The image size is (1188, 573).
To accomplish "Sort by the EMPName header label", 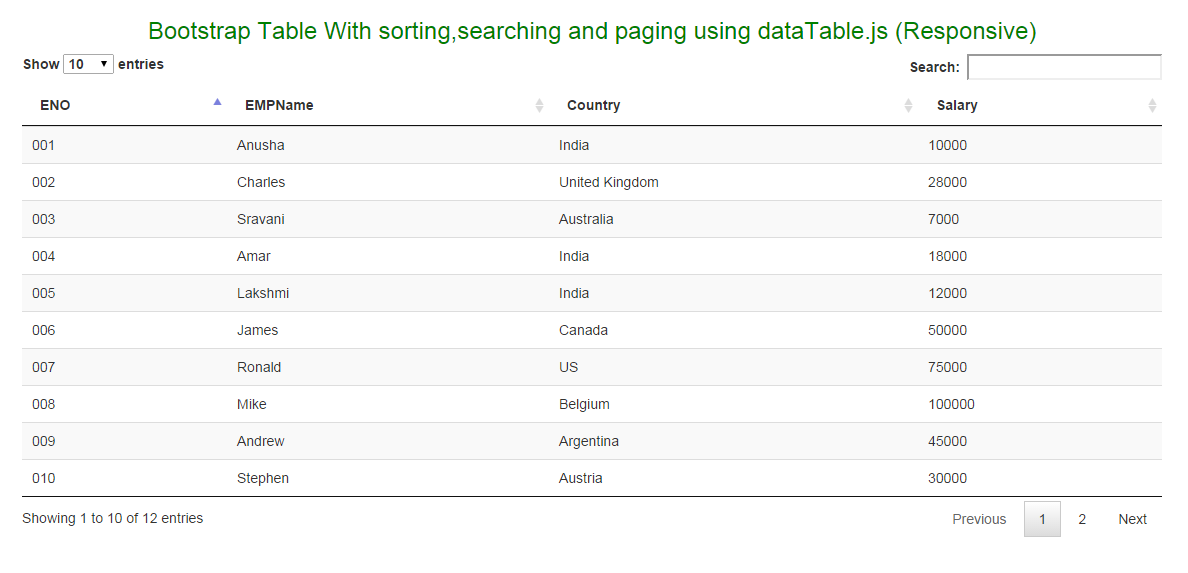I will (279, 105).
